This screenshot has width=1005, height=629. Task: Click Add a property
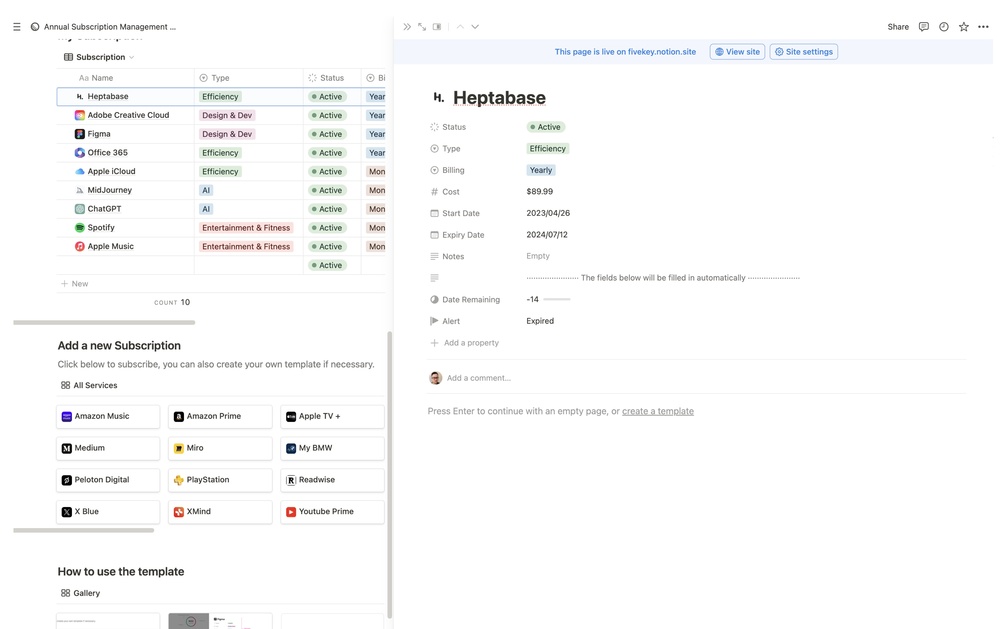[x=465, y=343]
